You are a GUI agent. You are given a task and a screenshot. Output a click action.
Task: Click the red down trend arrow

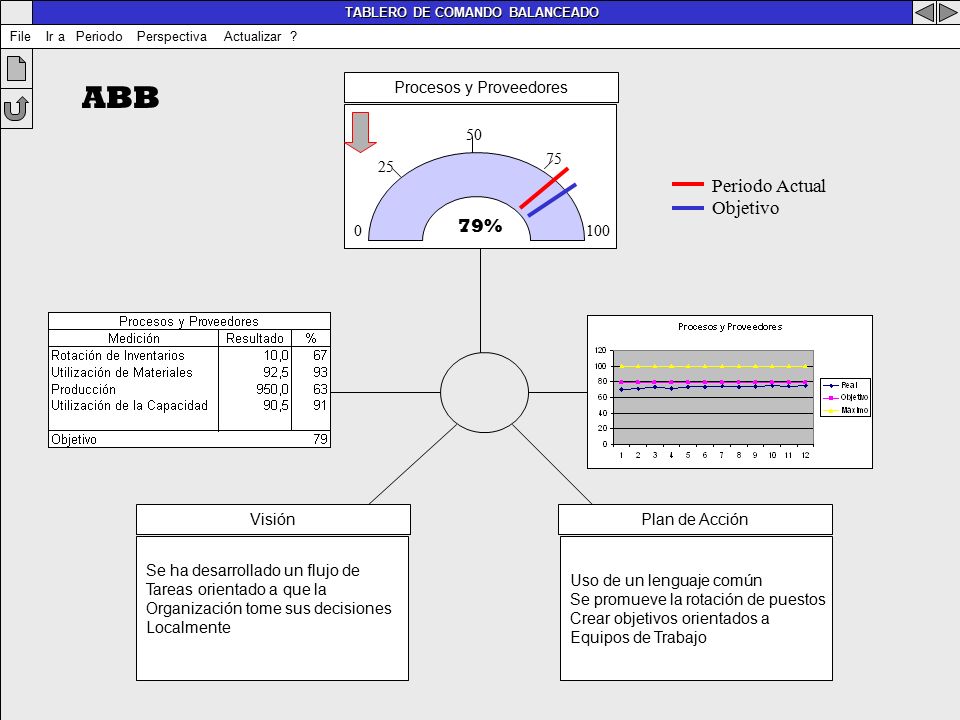[361, 132]
